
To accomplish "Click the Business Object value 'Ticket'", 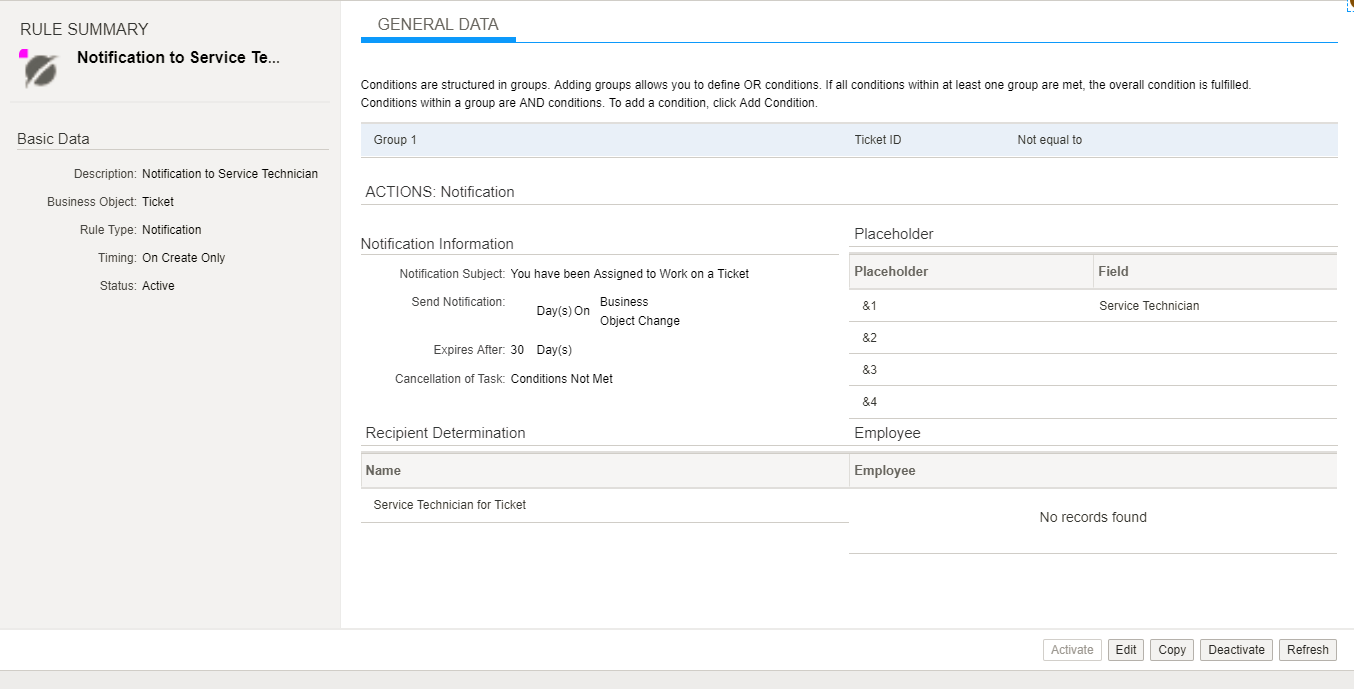I will click(158, 202).
